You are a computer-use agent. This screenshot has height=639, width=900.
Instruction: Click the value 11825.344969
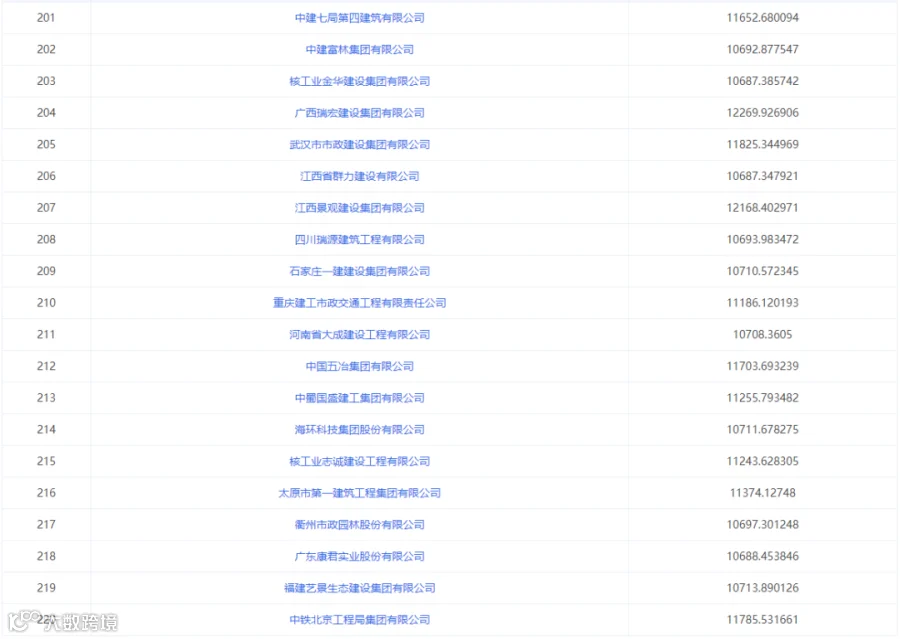[762, 144]
